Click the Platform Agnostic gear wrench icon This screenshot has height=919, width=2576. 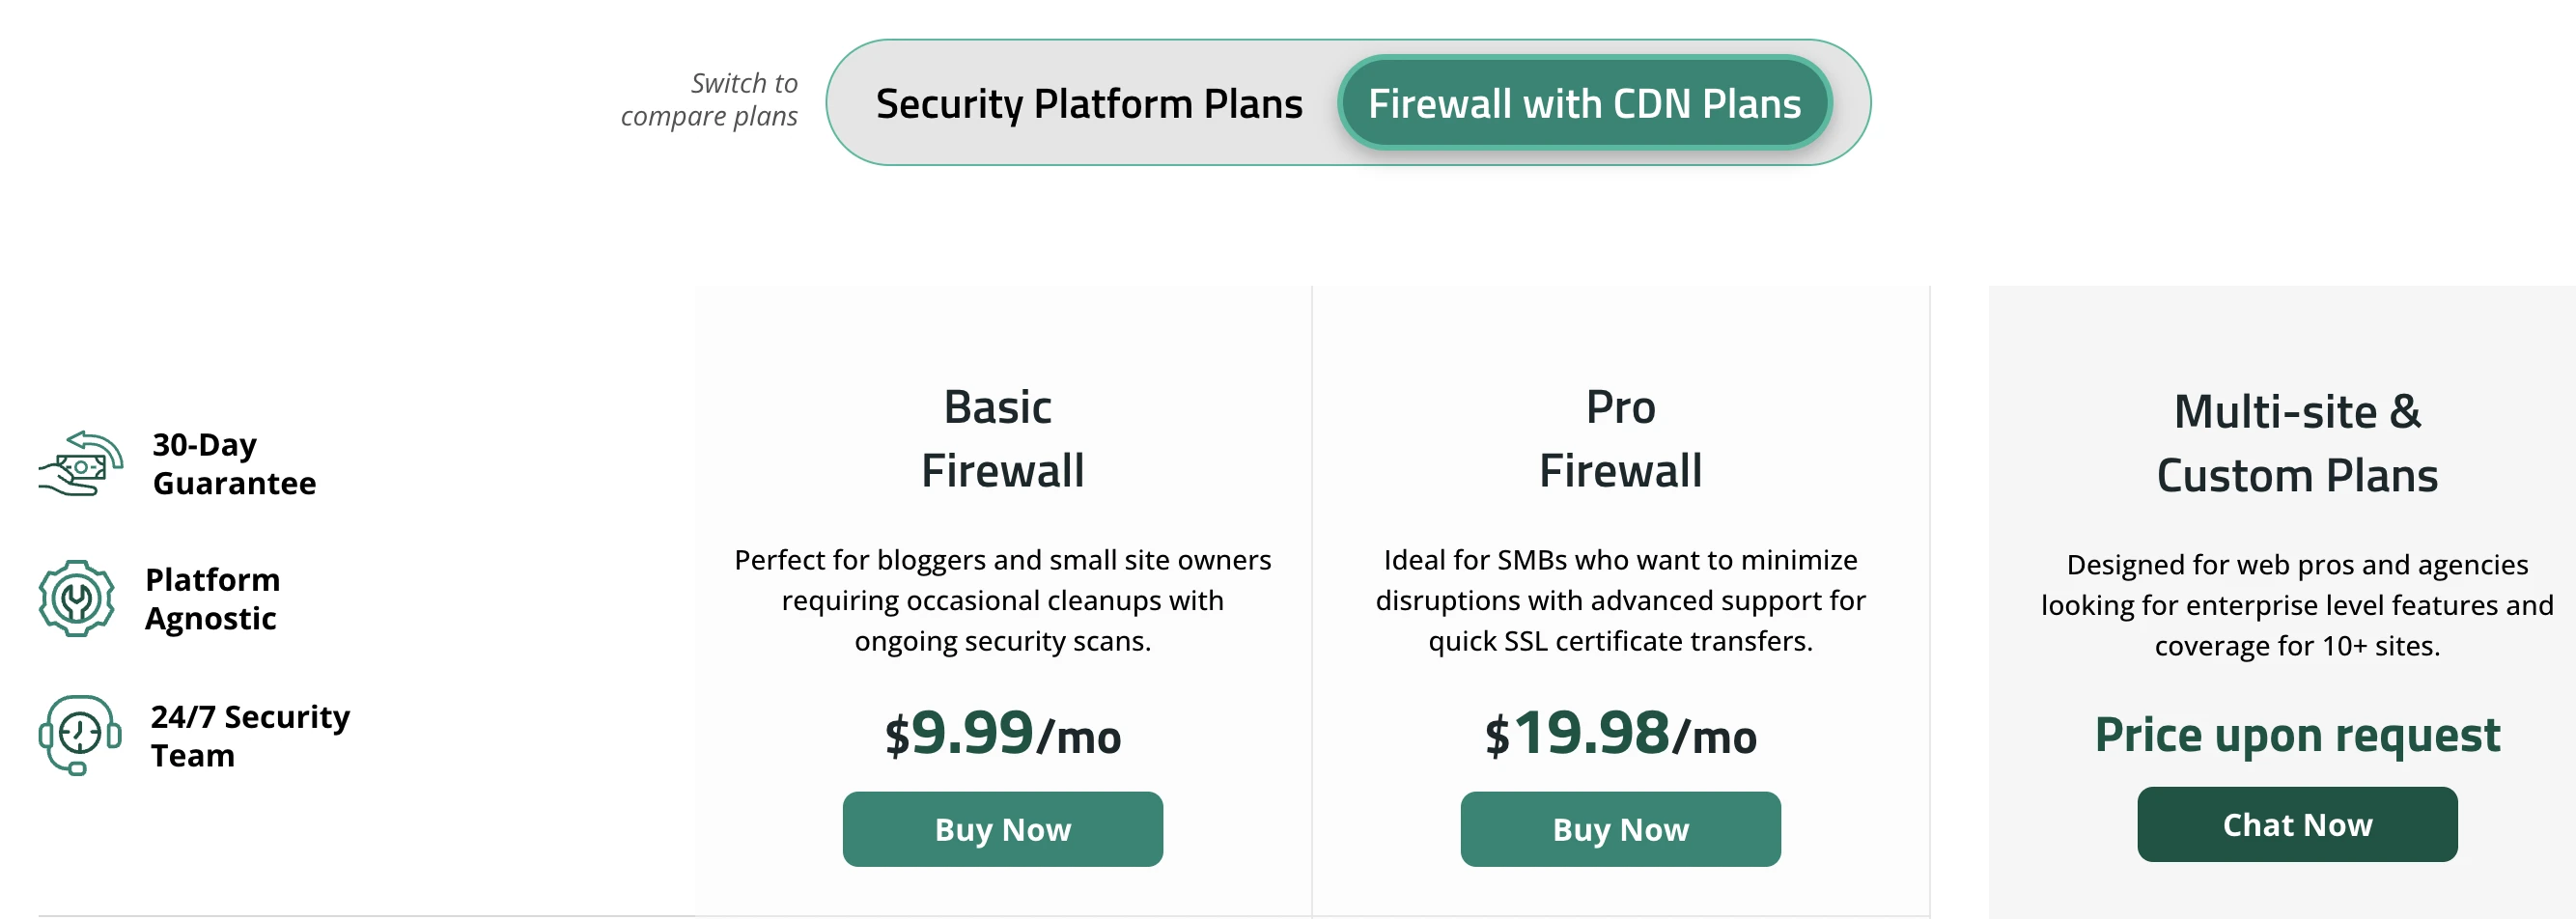[x=77, y=598]
